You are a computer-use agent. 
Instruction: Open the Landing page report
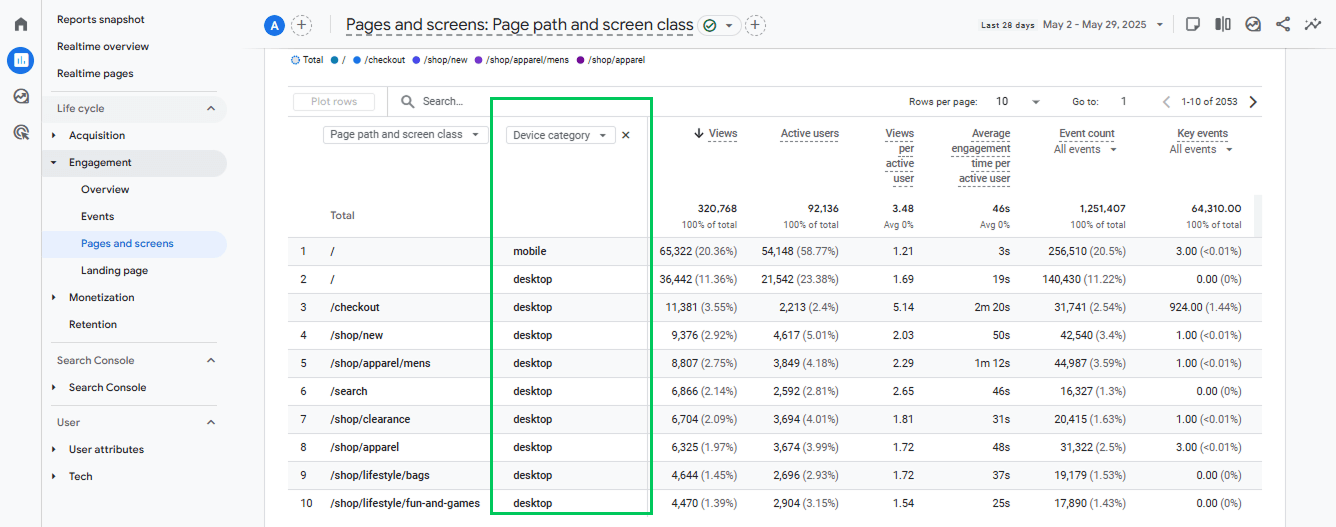(x=114, y=270)
